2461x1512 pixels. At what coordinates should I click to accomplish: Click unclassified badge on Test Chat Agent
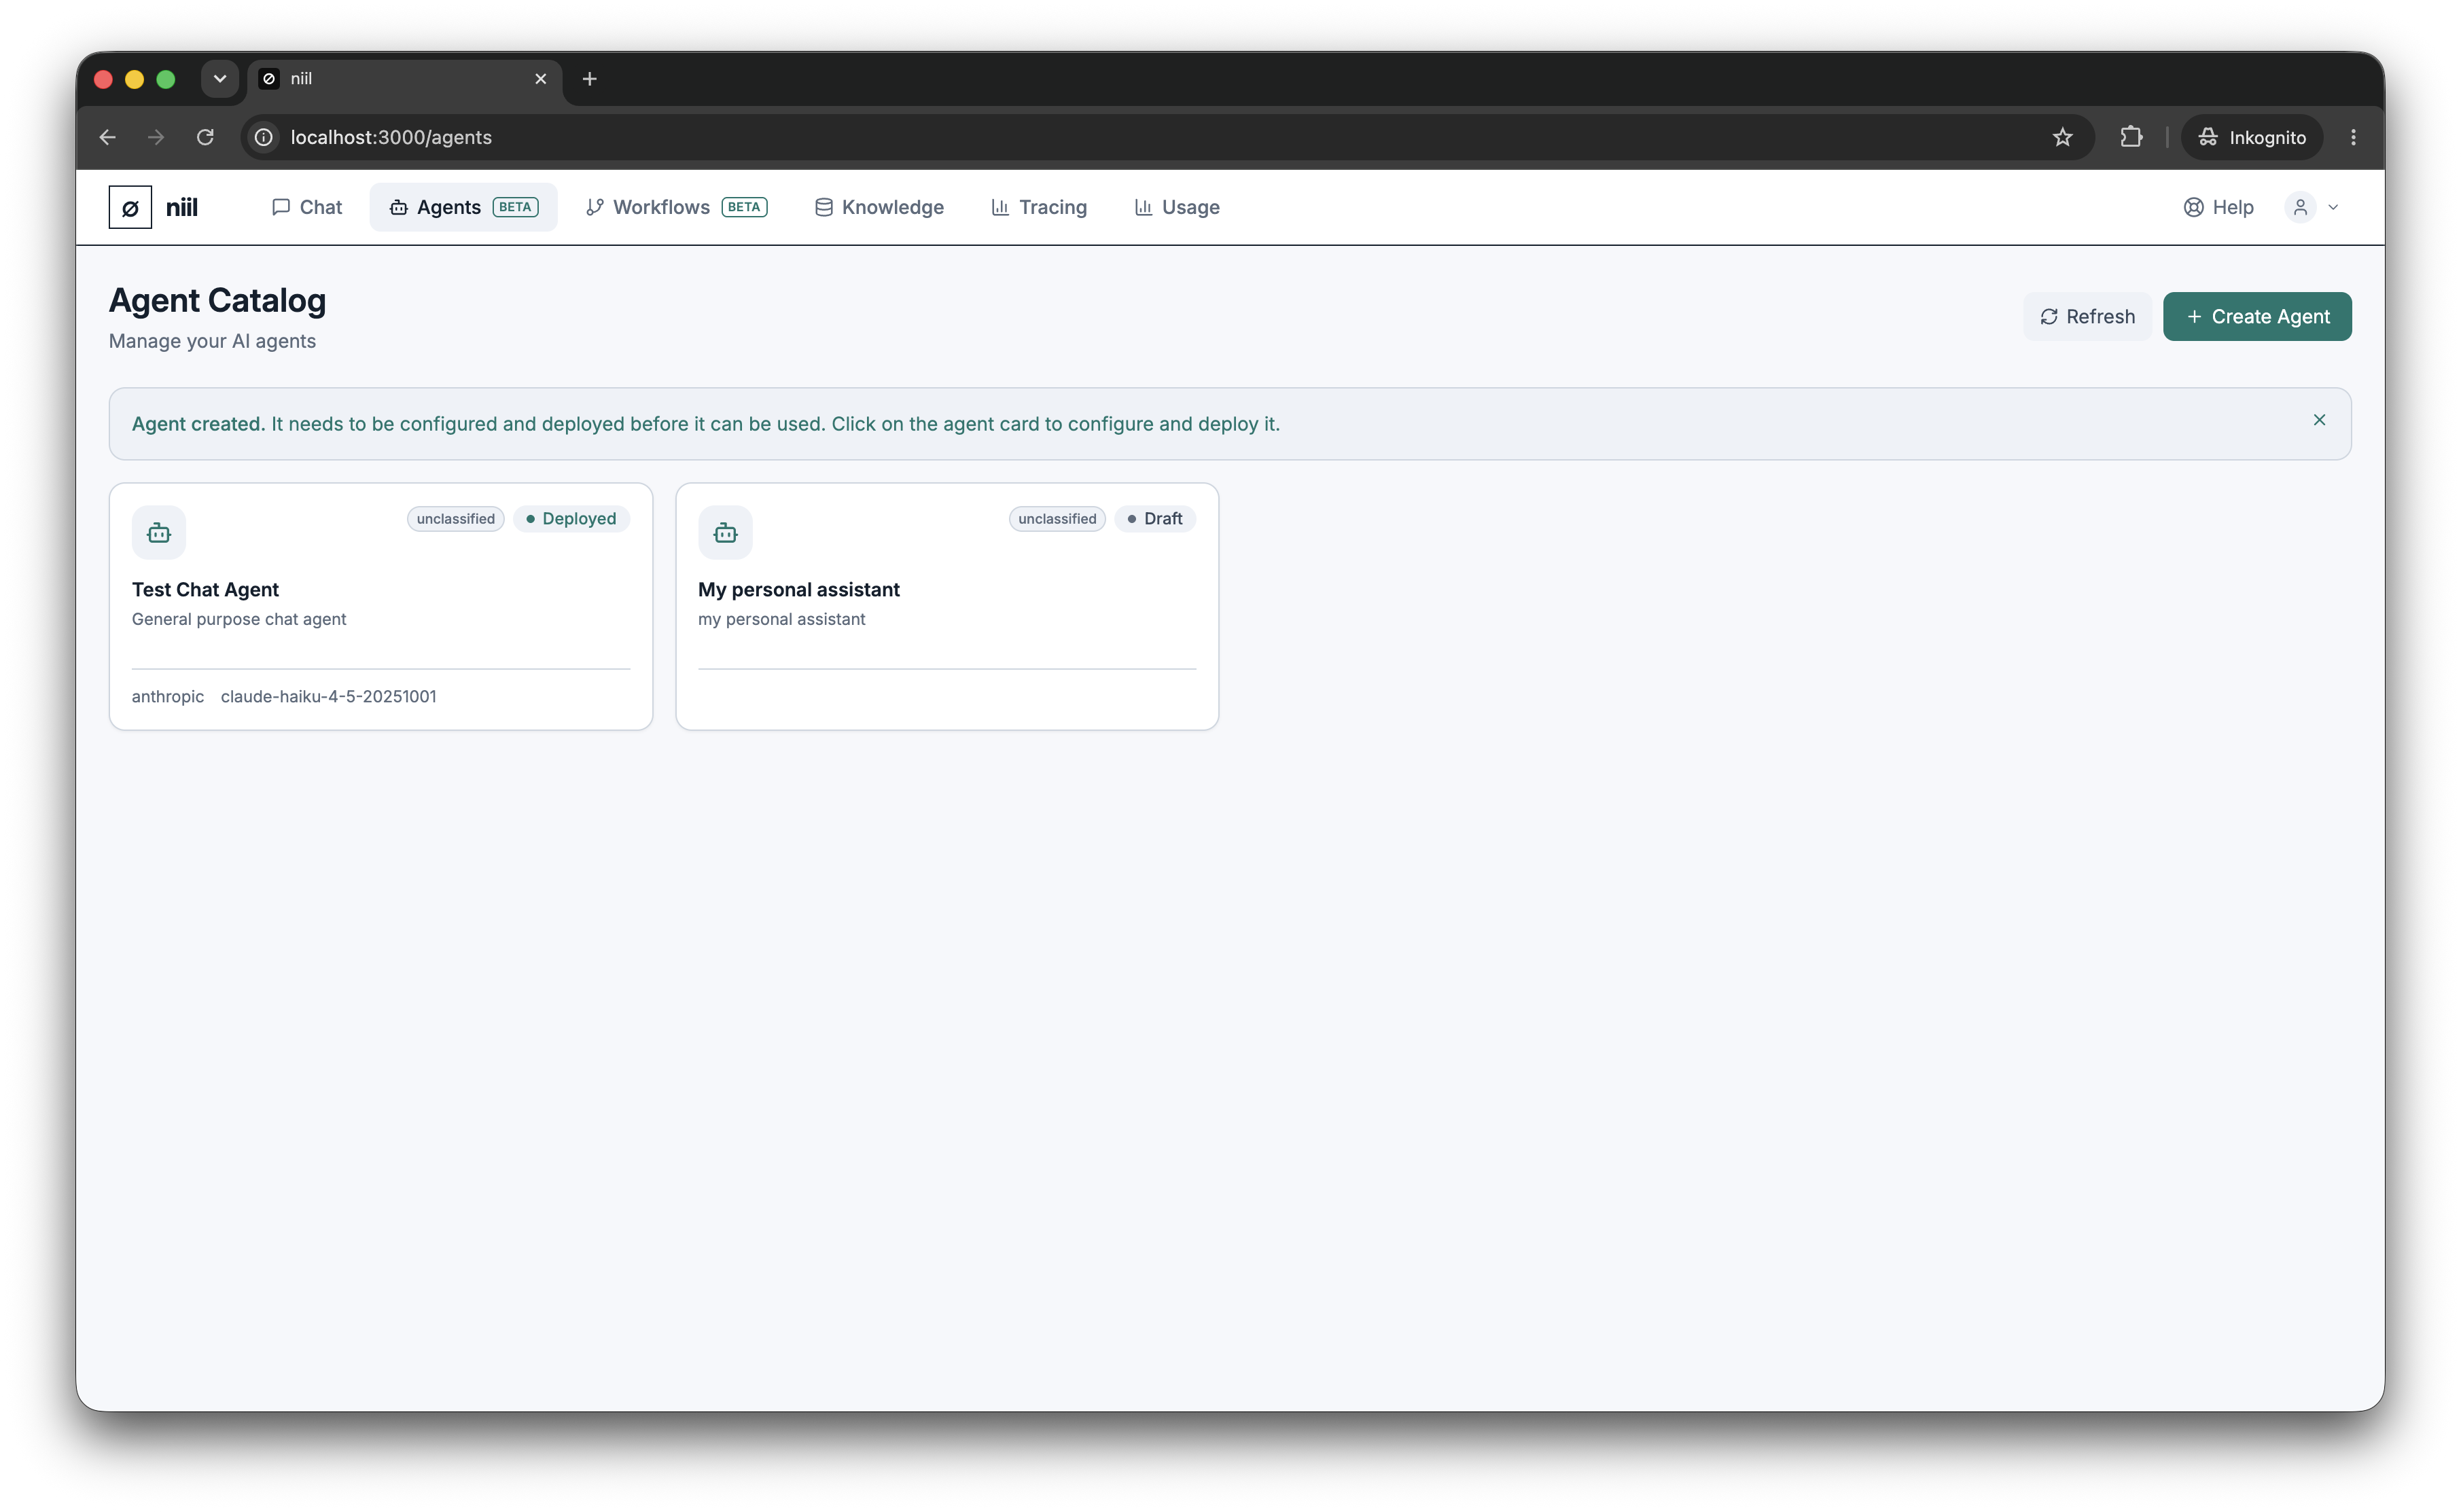pos(455,518)
